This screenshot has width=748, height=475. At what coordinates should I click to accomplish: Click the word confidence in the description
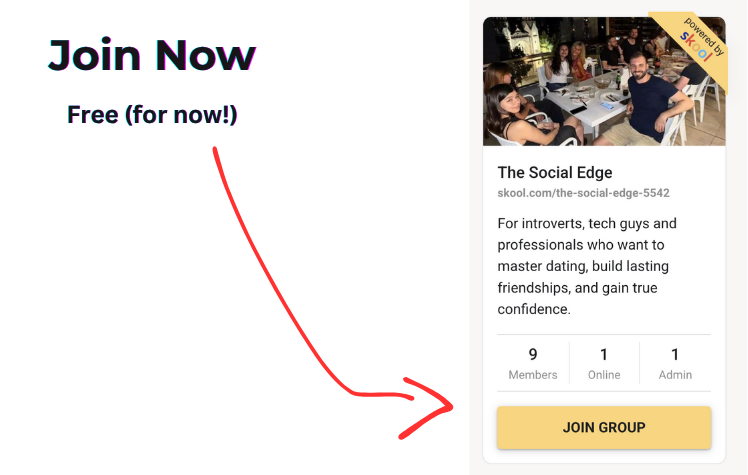click(533, 309)
